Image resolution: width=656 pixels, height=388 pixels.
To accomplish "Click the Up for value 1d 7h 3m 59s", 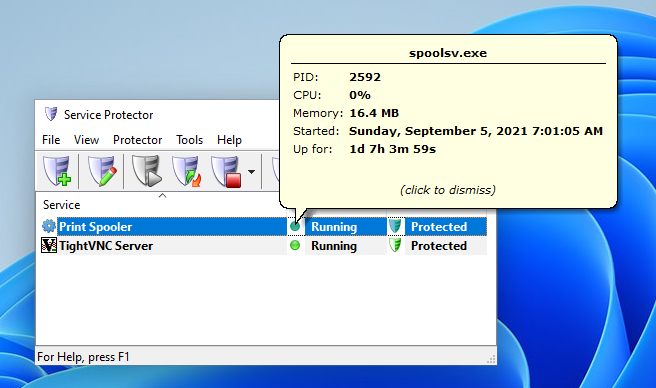I will [392, 149].
